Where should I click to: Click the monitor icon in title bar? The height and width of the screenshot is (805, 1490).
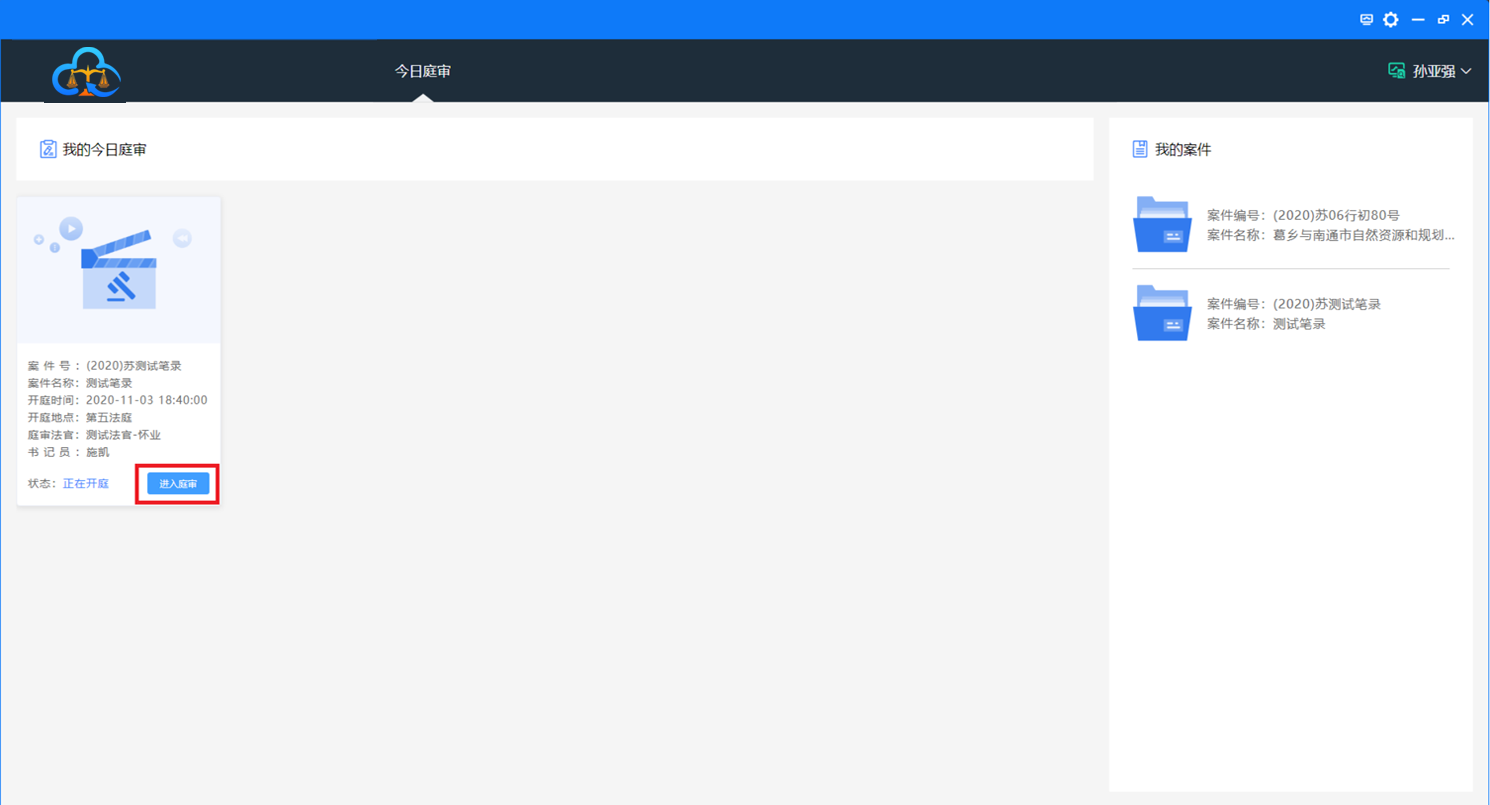click(x=1366, y=20)
